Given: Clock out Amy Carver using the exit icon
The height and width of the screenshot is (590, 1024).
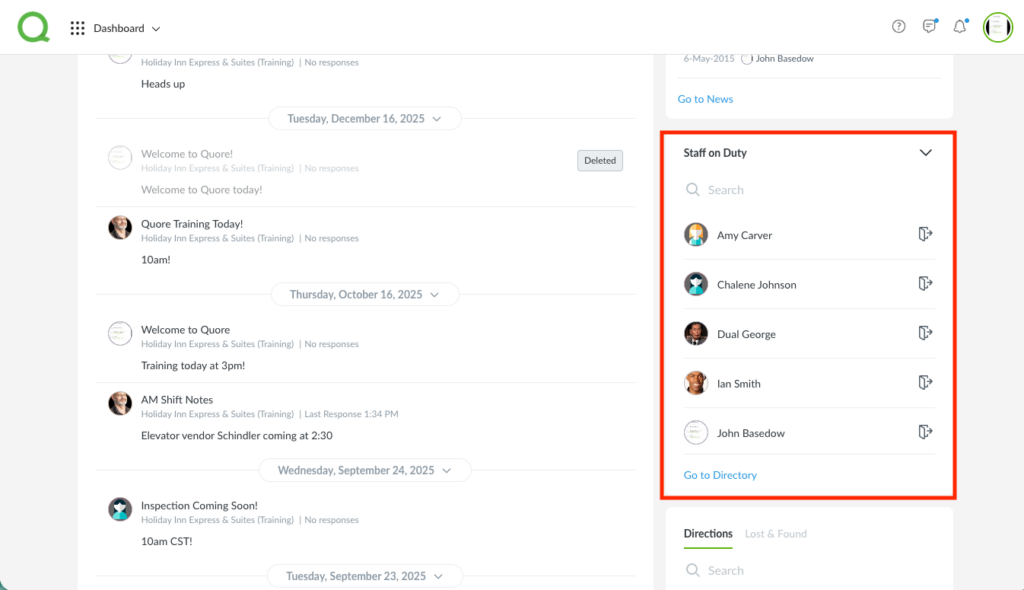Looking at the screenshot, I should [x=925, y=234].
